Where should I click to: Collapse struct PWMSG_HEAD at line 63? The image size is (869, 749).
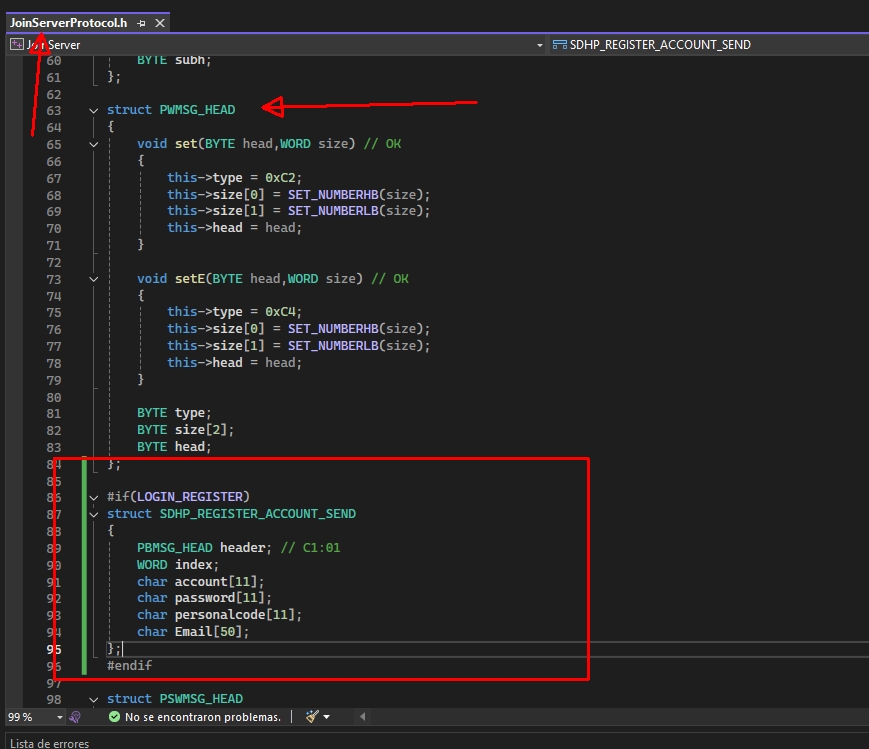94,110
